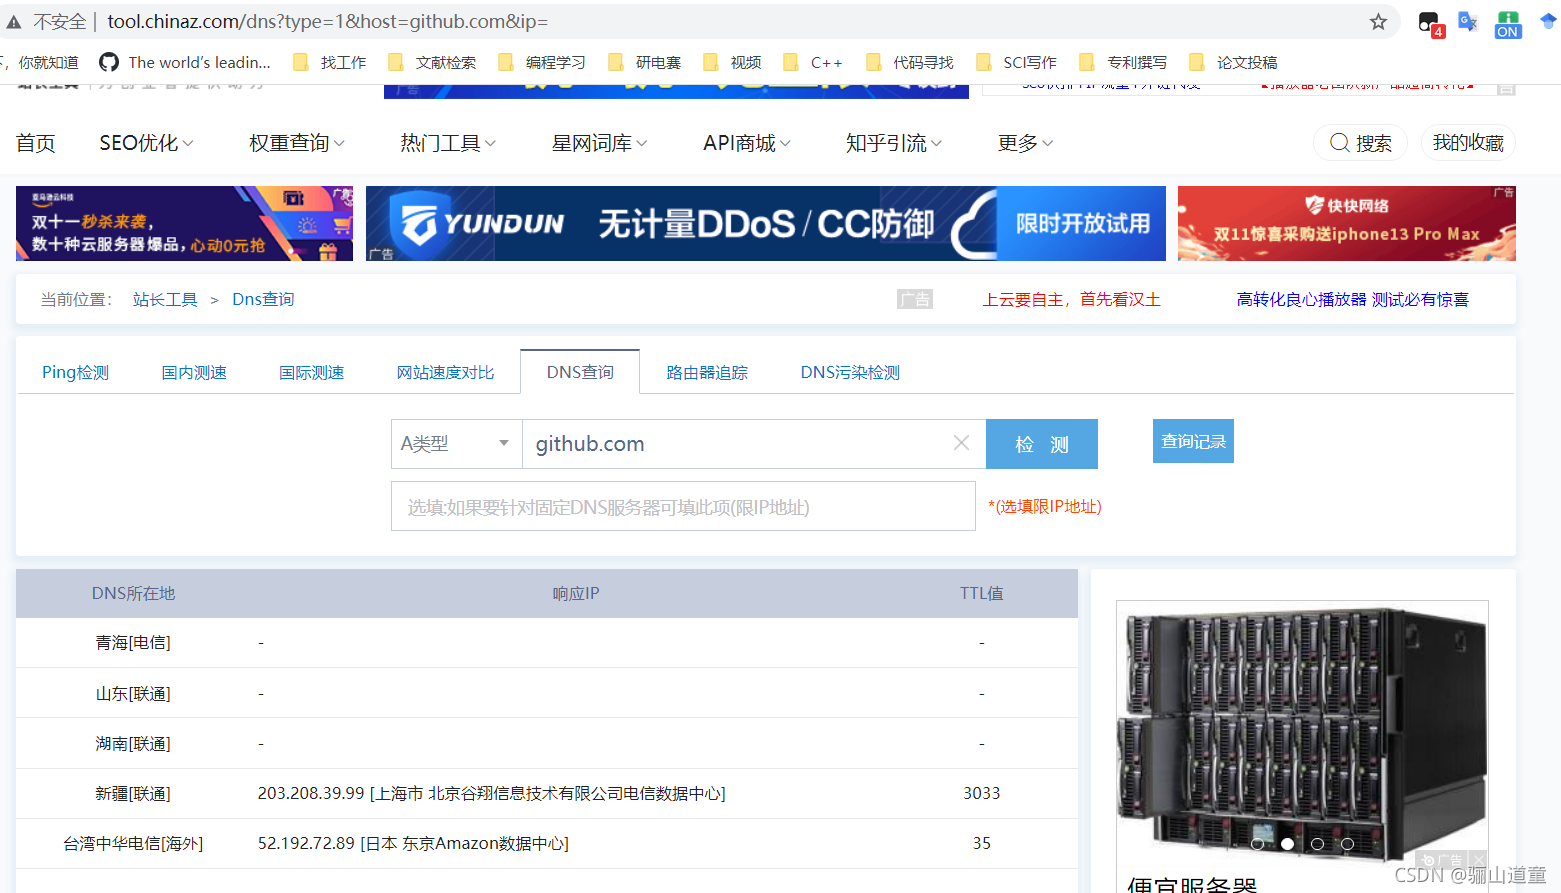Open the 论文投稿 bookmark folder
The height and width of the screenshot is (893, 1561).
click(x=1233, y=62)
